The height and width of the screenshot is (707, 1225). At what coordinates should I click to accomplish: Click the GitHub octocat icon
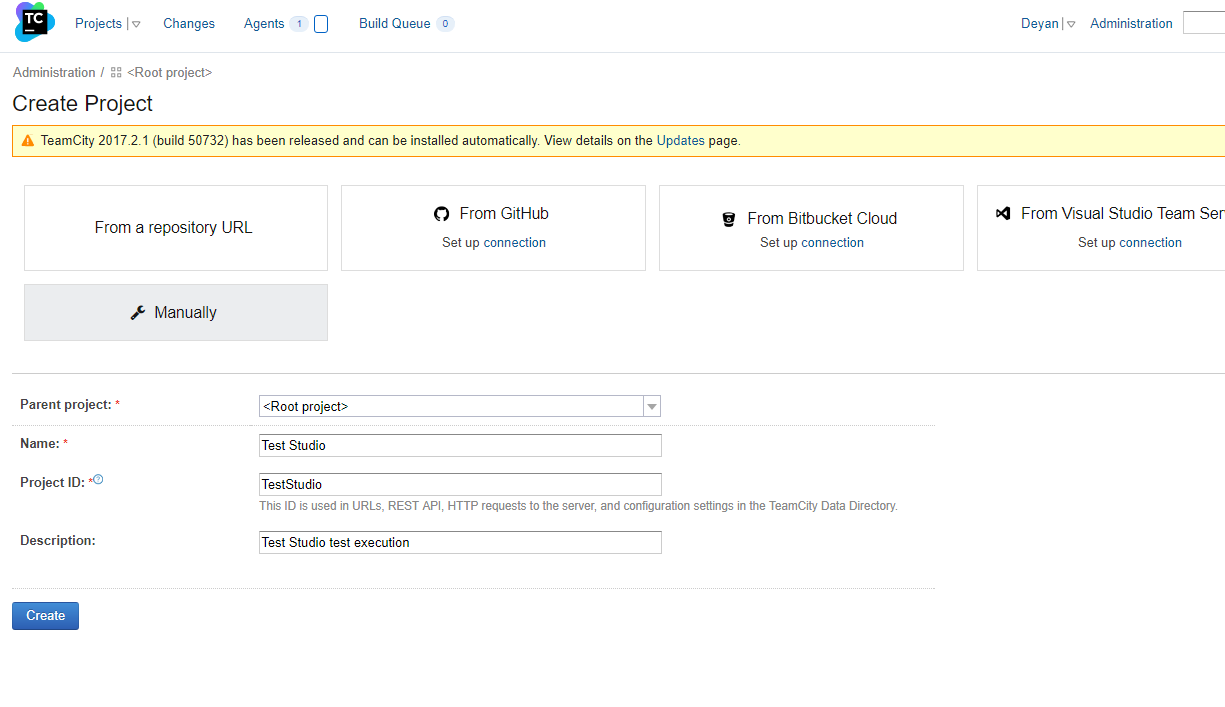442,214
